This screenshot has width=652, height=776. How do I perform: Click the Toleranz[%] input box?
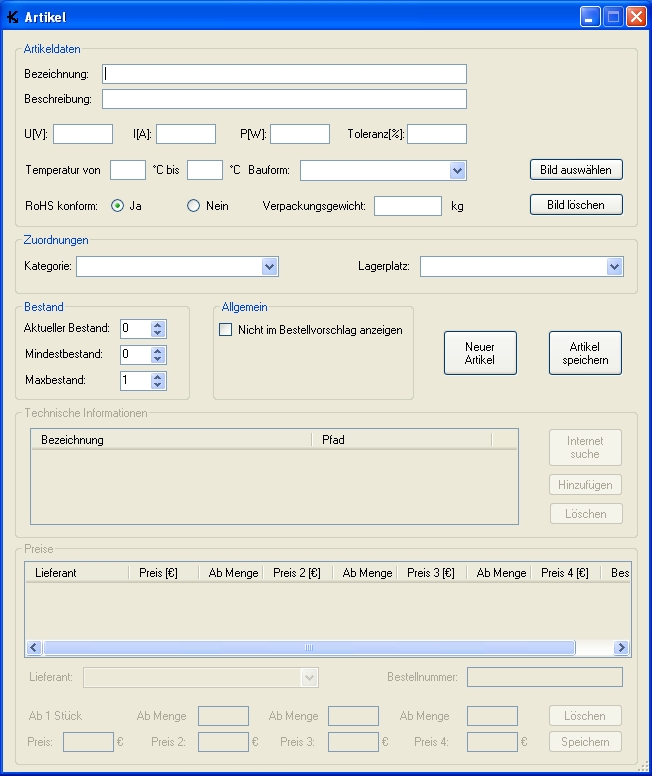pos(437,134)
